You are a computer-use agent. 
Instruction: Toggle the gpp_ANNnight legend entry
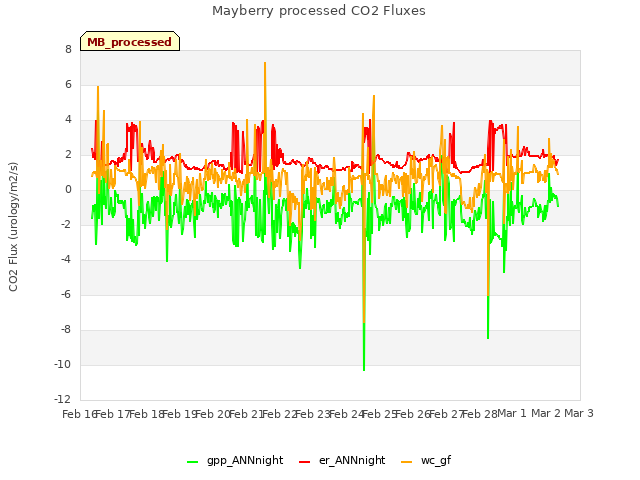235,460
